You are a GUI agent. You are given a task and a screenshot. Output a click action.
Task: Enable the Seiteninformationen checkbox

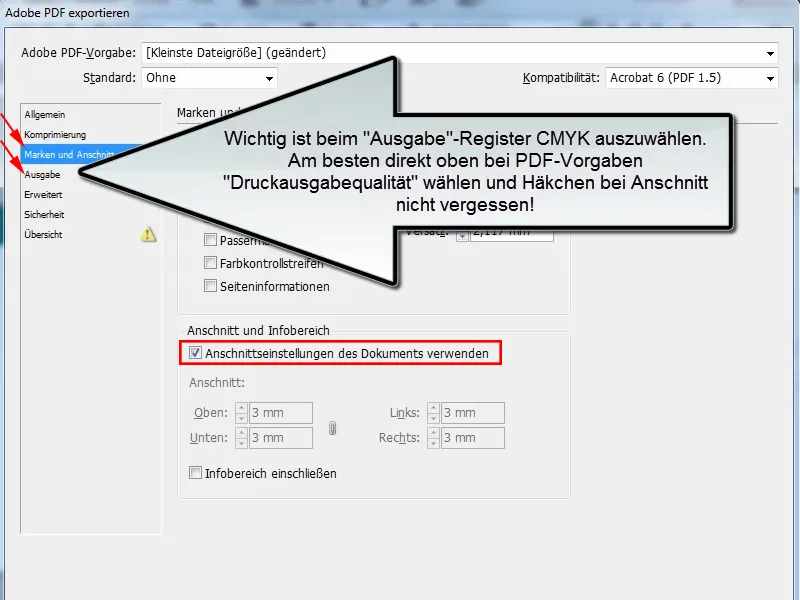210,286
